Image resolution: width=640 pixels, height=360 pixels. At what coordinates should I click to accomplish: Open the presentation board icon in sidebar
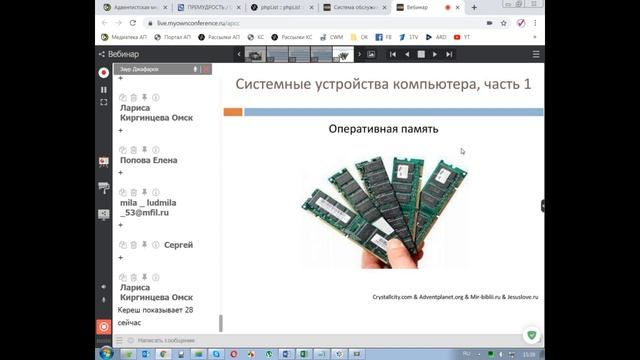click(104, 162)
